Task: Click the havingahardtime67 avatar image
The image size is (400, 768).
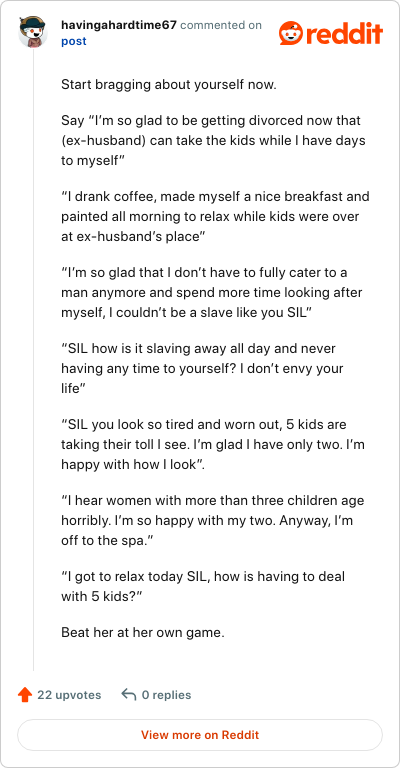Action: (33, 32)
